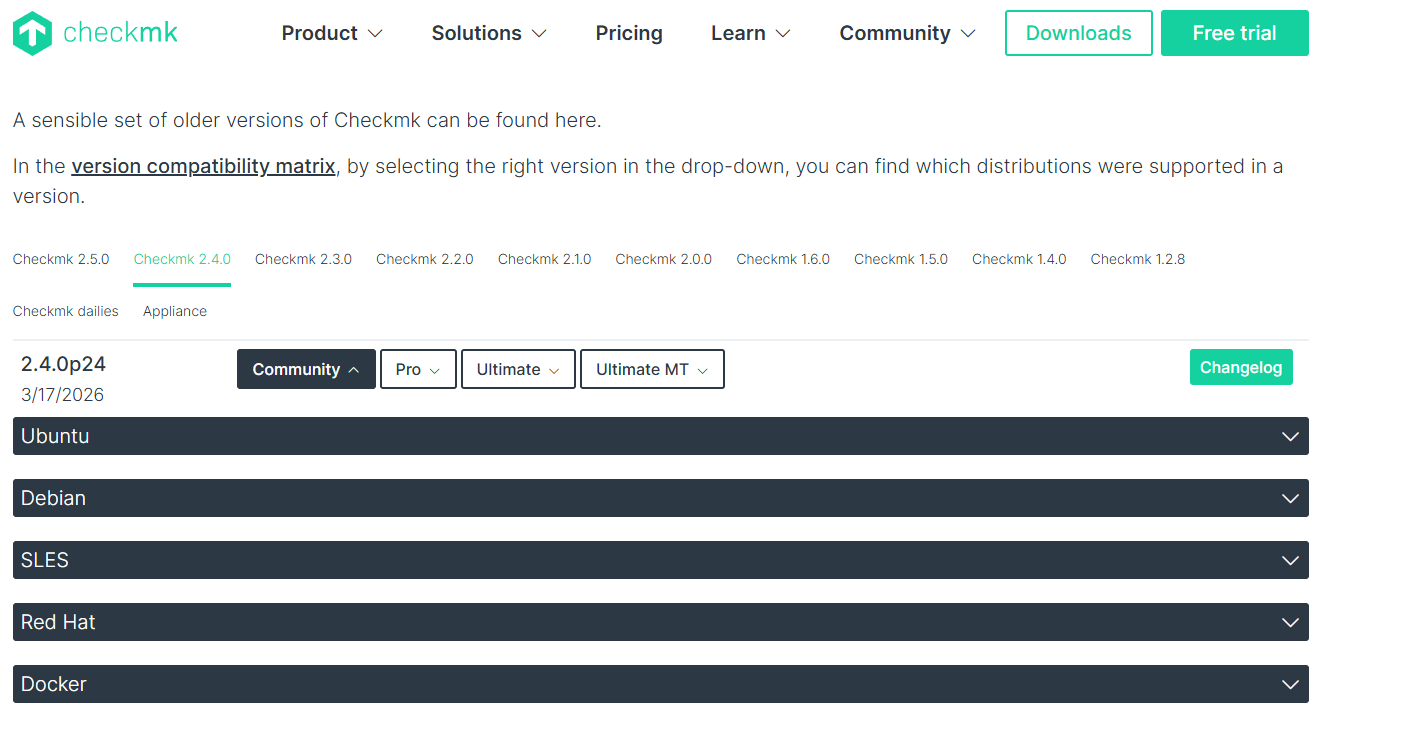This screenshot has height=735, width=1409.
Task: Expand the Red Hat downloads section
Action: pos(661,622)
